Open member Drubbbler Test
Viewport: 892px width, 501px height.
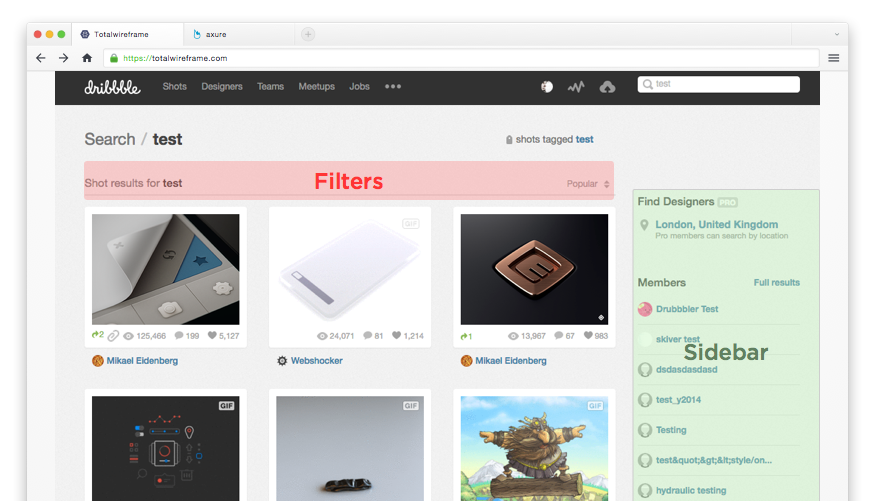point(687,309)
